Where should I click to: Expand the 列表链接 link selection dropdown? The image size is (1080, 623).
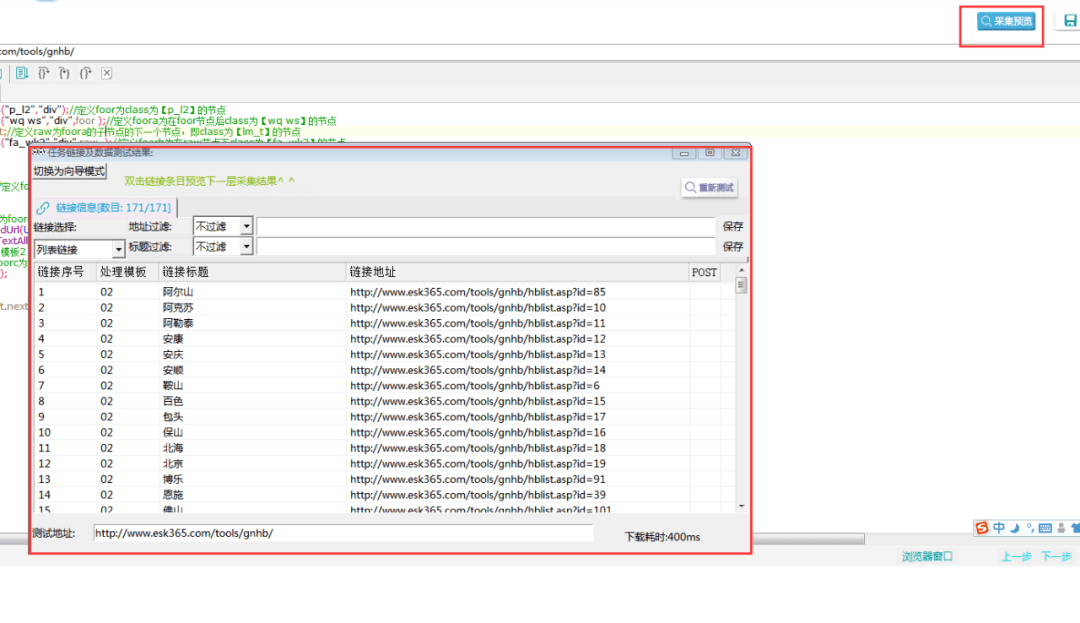pyautogui.click(x=79, y=249)
